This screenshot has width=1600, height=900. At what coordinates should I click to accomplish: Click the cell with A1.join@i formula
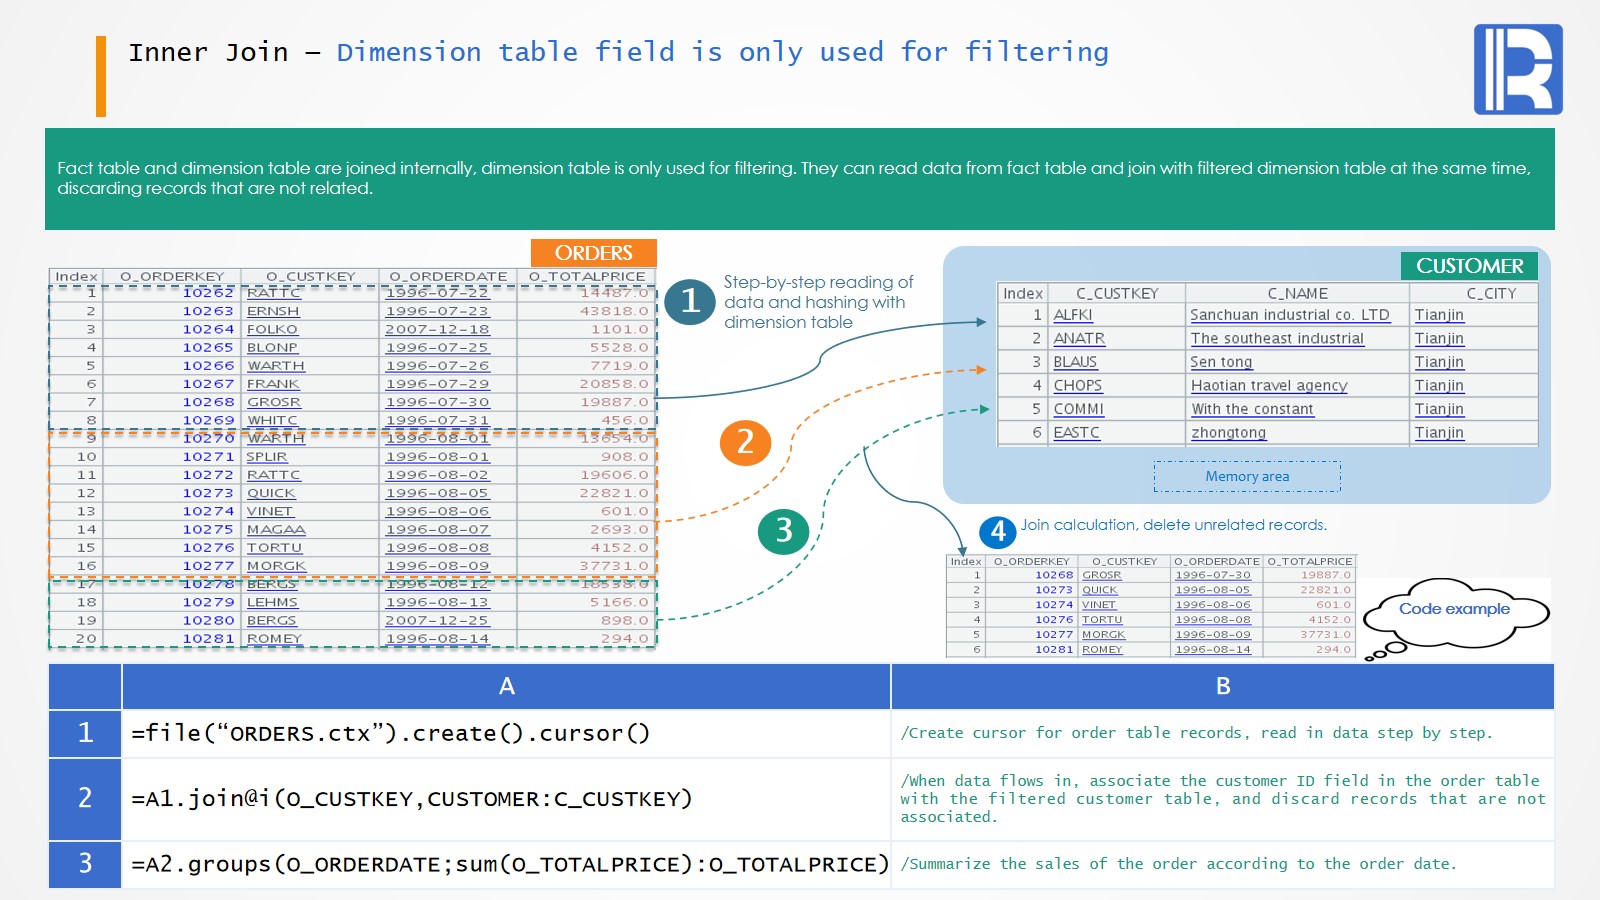(x=506, y=798)
